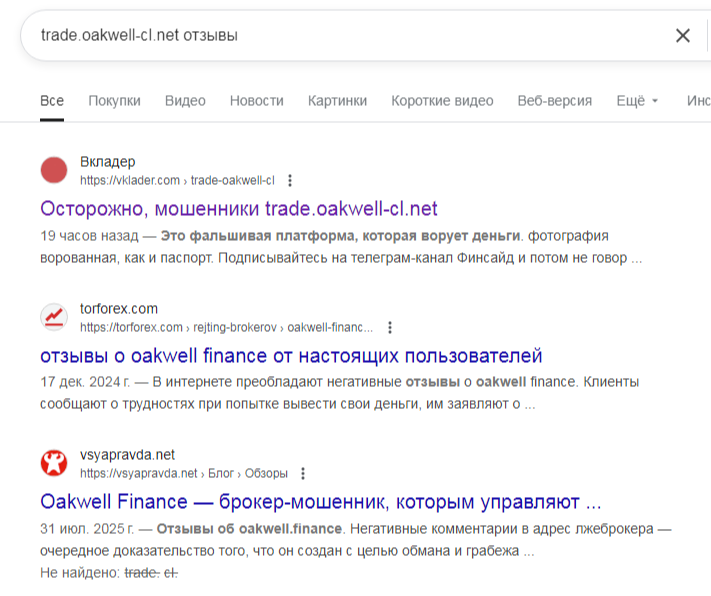
Task: Click the torforex.com chart favicon
Action: tap(54, 317)
